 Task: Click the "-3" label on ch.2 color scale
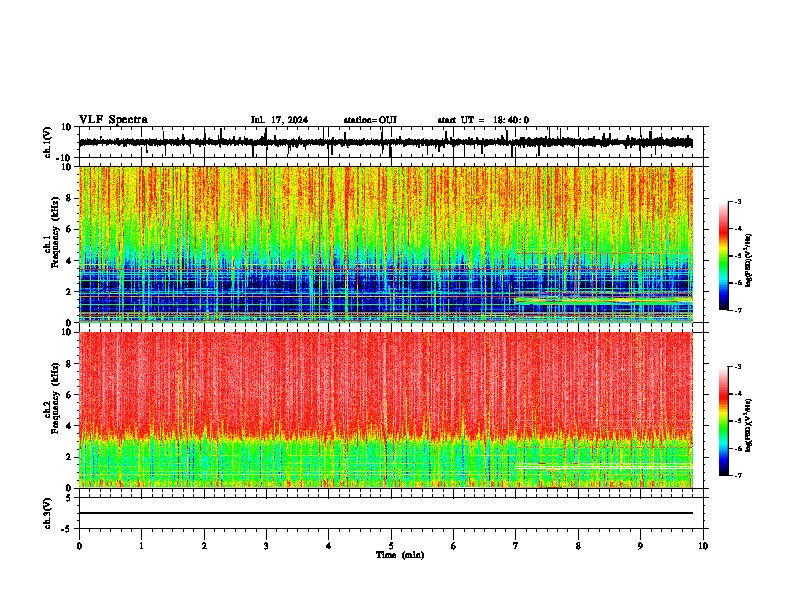pyautogui.click(x=737, y=367)
